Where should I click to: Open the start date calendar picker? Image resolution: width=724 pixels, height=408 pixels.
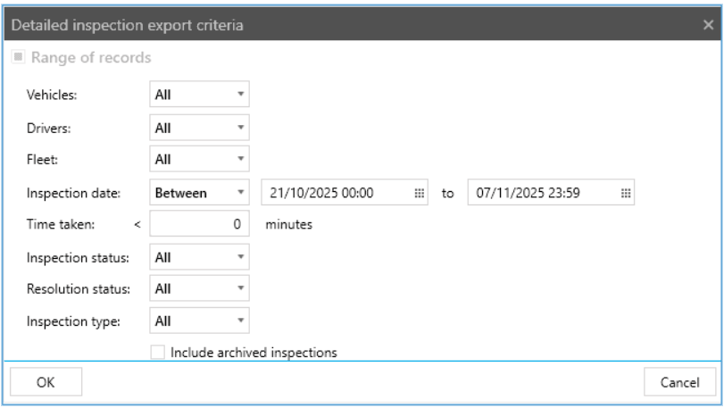point(419,193)
